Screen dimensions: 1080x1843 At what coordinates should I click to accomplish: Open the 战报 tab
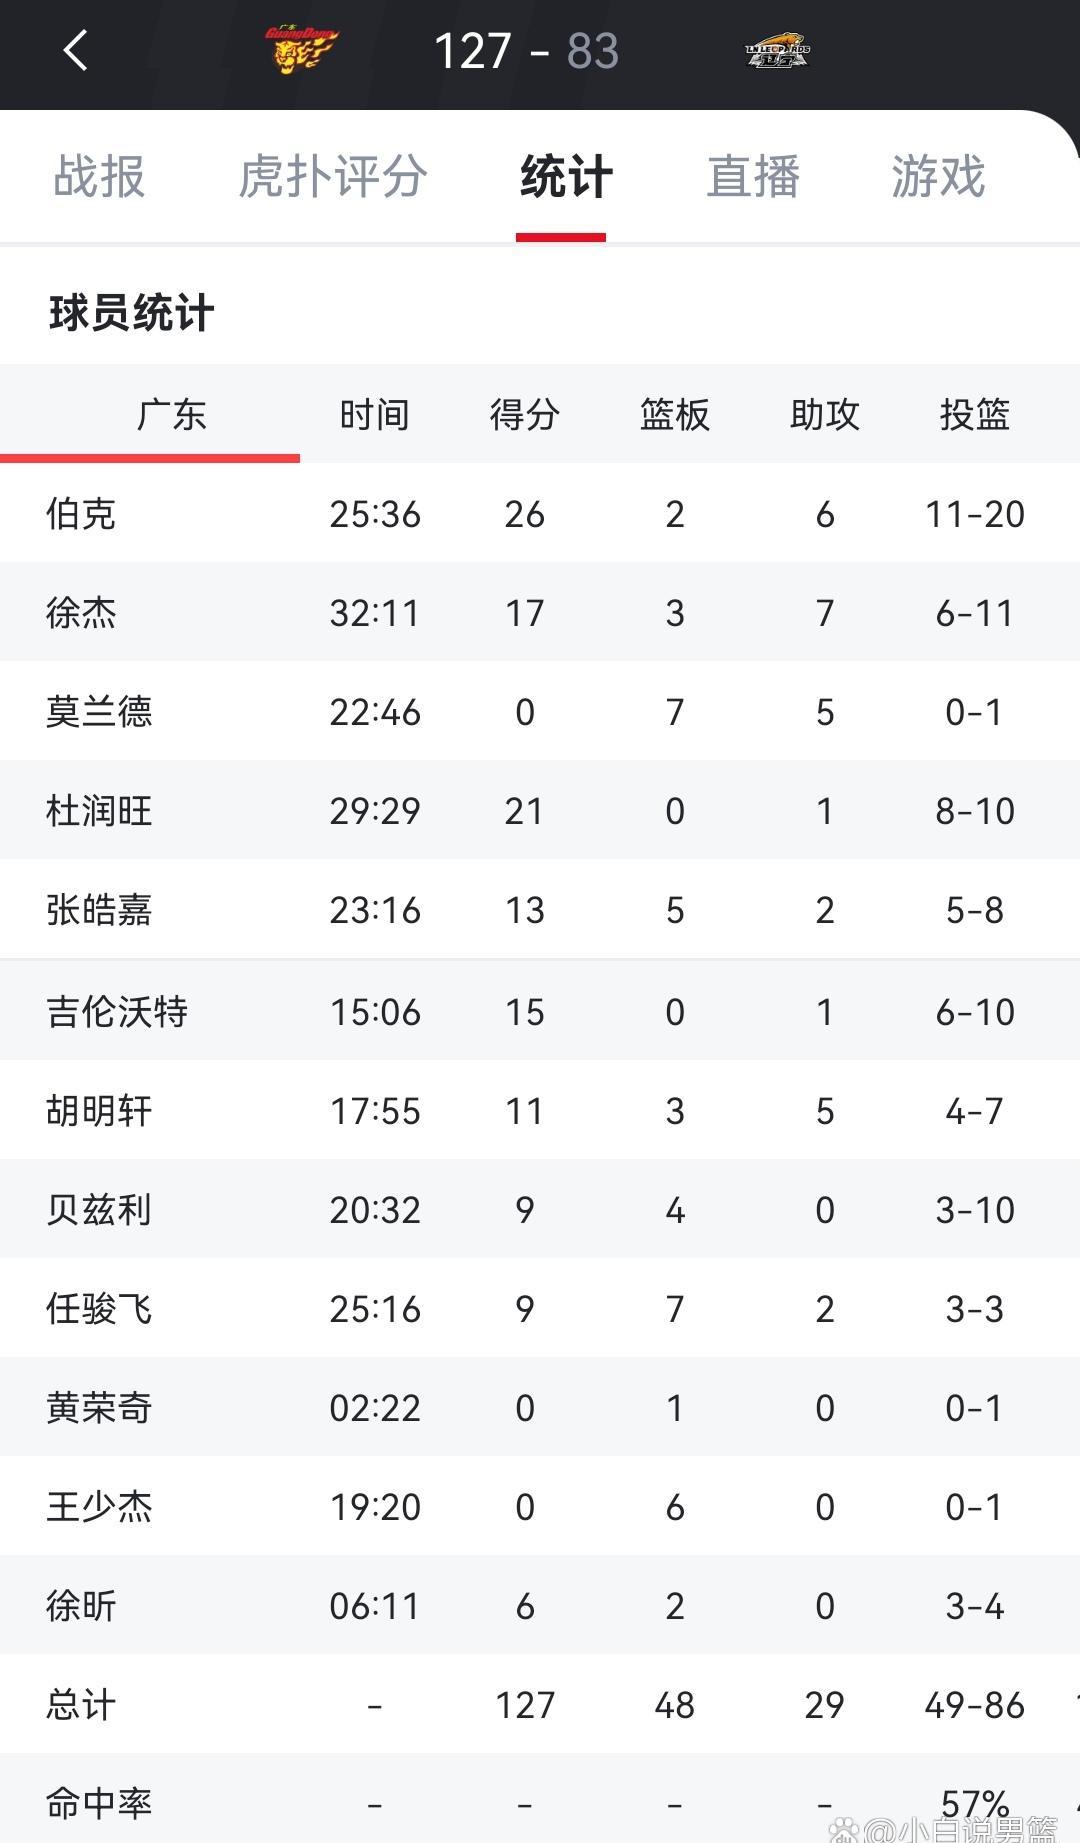click(x=100, y=178)
